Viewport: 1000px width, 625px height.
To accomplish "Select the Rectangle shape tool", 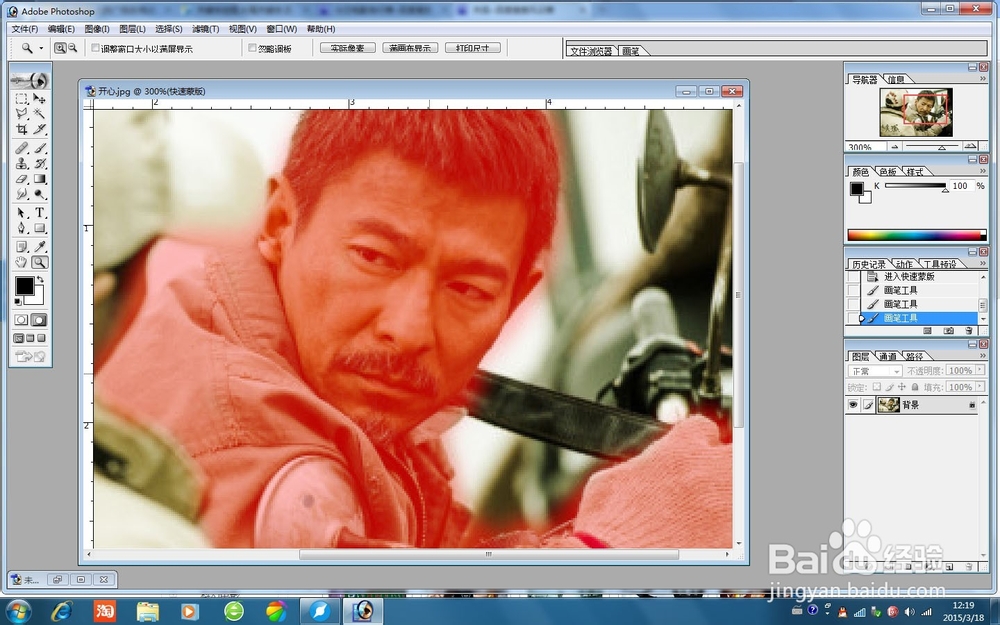I will (x=40, y=228).
